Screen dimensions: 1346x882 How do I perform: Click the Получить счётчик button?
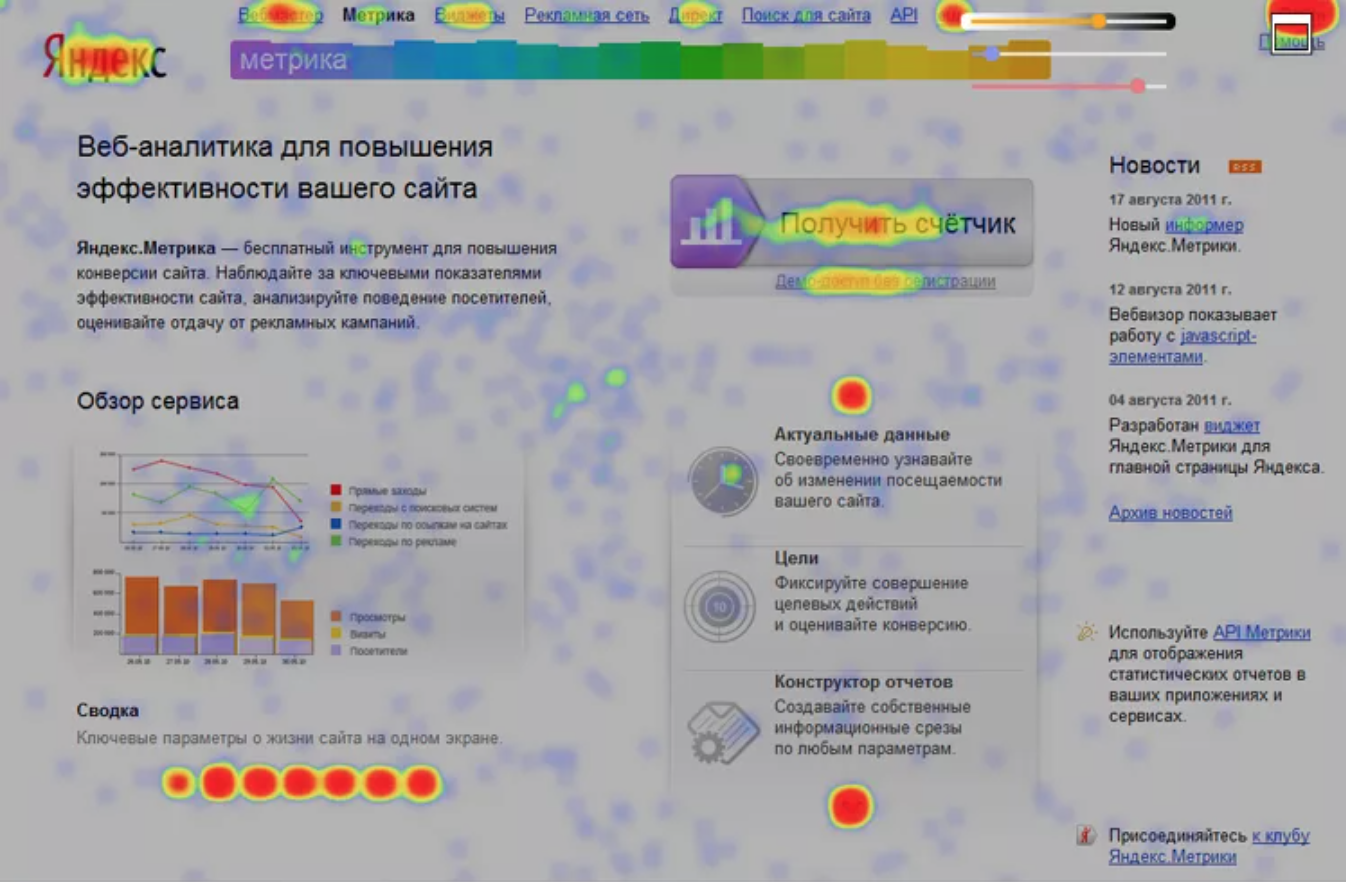tap(851, 222)
